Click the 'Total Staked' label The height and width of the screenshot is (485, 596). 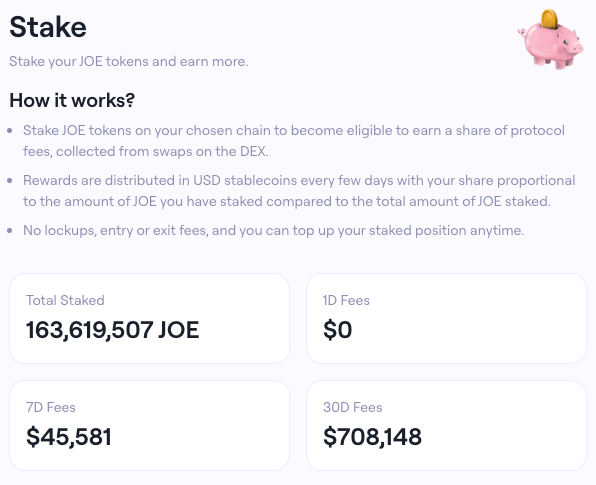[x=65, y=300]
